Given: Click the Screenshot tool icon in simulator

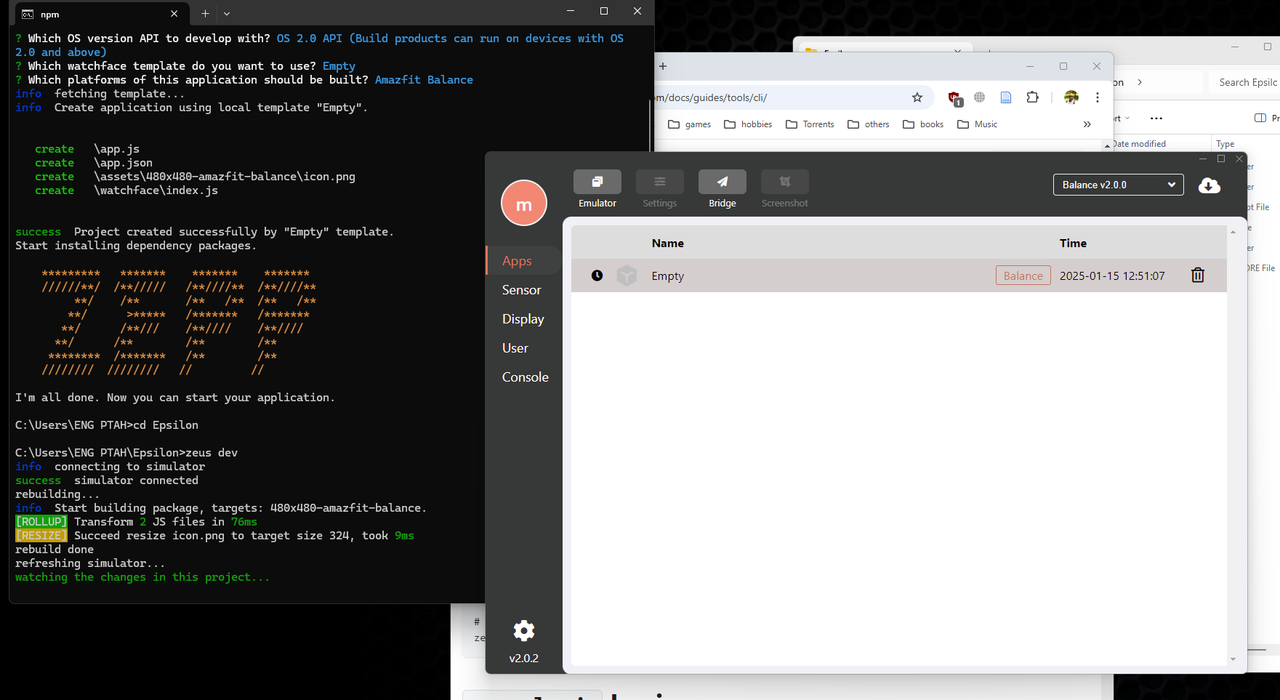Looking at the screenshot, I should [x=784, y=182].
